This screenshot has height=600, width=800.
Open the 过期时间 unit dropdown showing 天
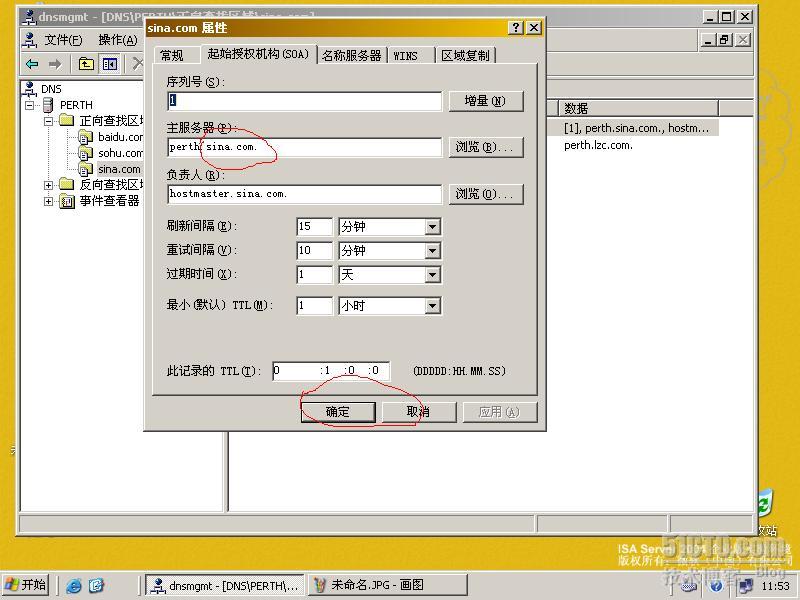click(432, 275)
